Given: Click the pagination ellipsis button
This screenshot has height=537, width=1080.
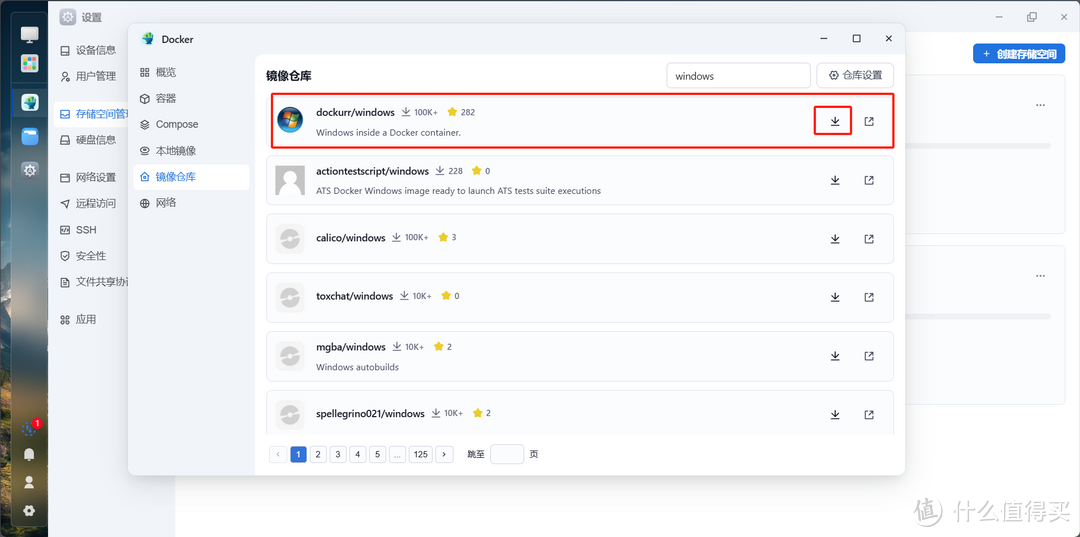Looking at the screenshot, I should coord(397,454).
